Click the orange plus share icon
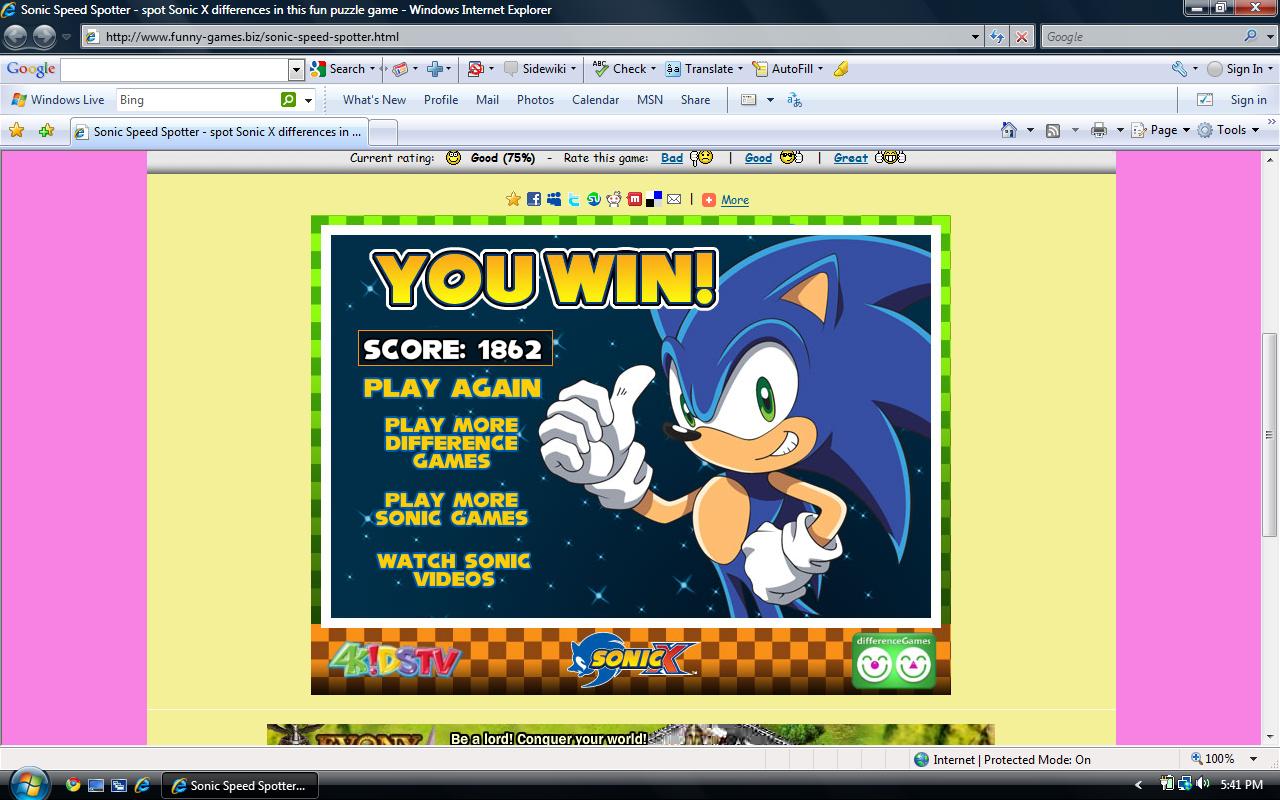This screenshot has width=1280, height=800. point(709,200)
